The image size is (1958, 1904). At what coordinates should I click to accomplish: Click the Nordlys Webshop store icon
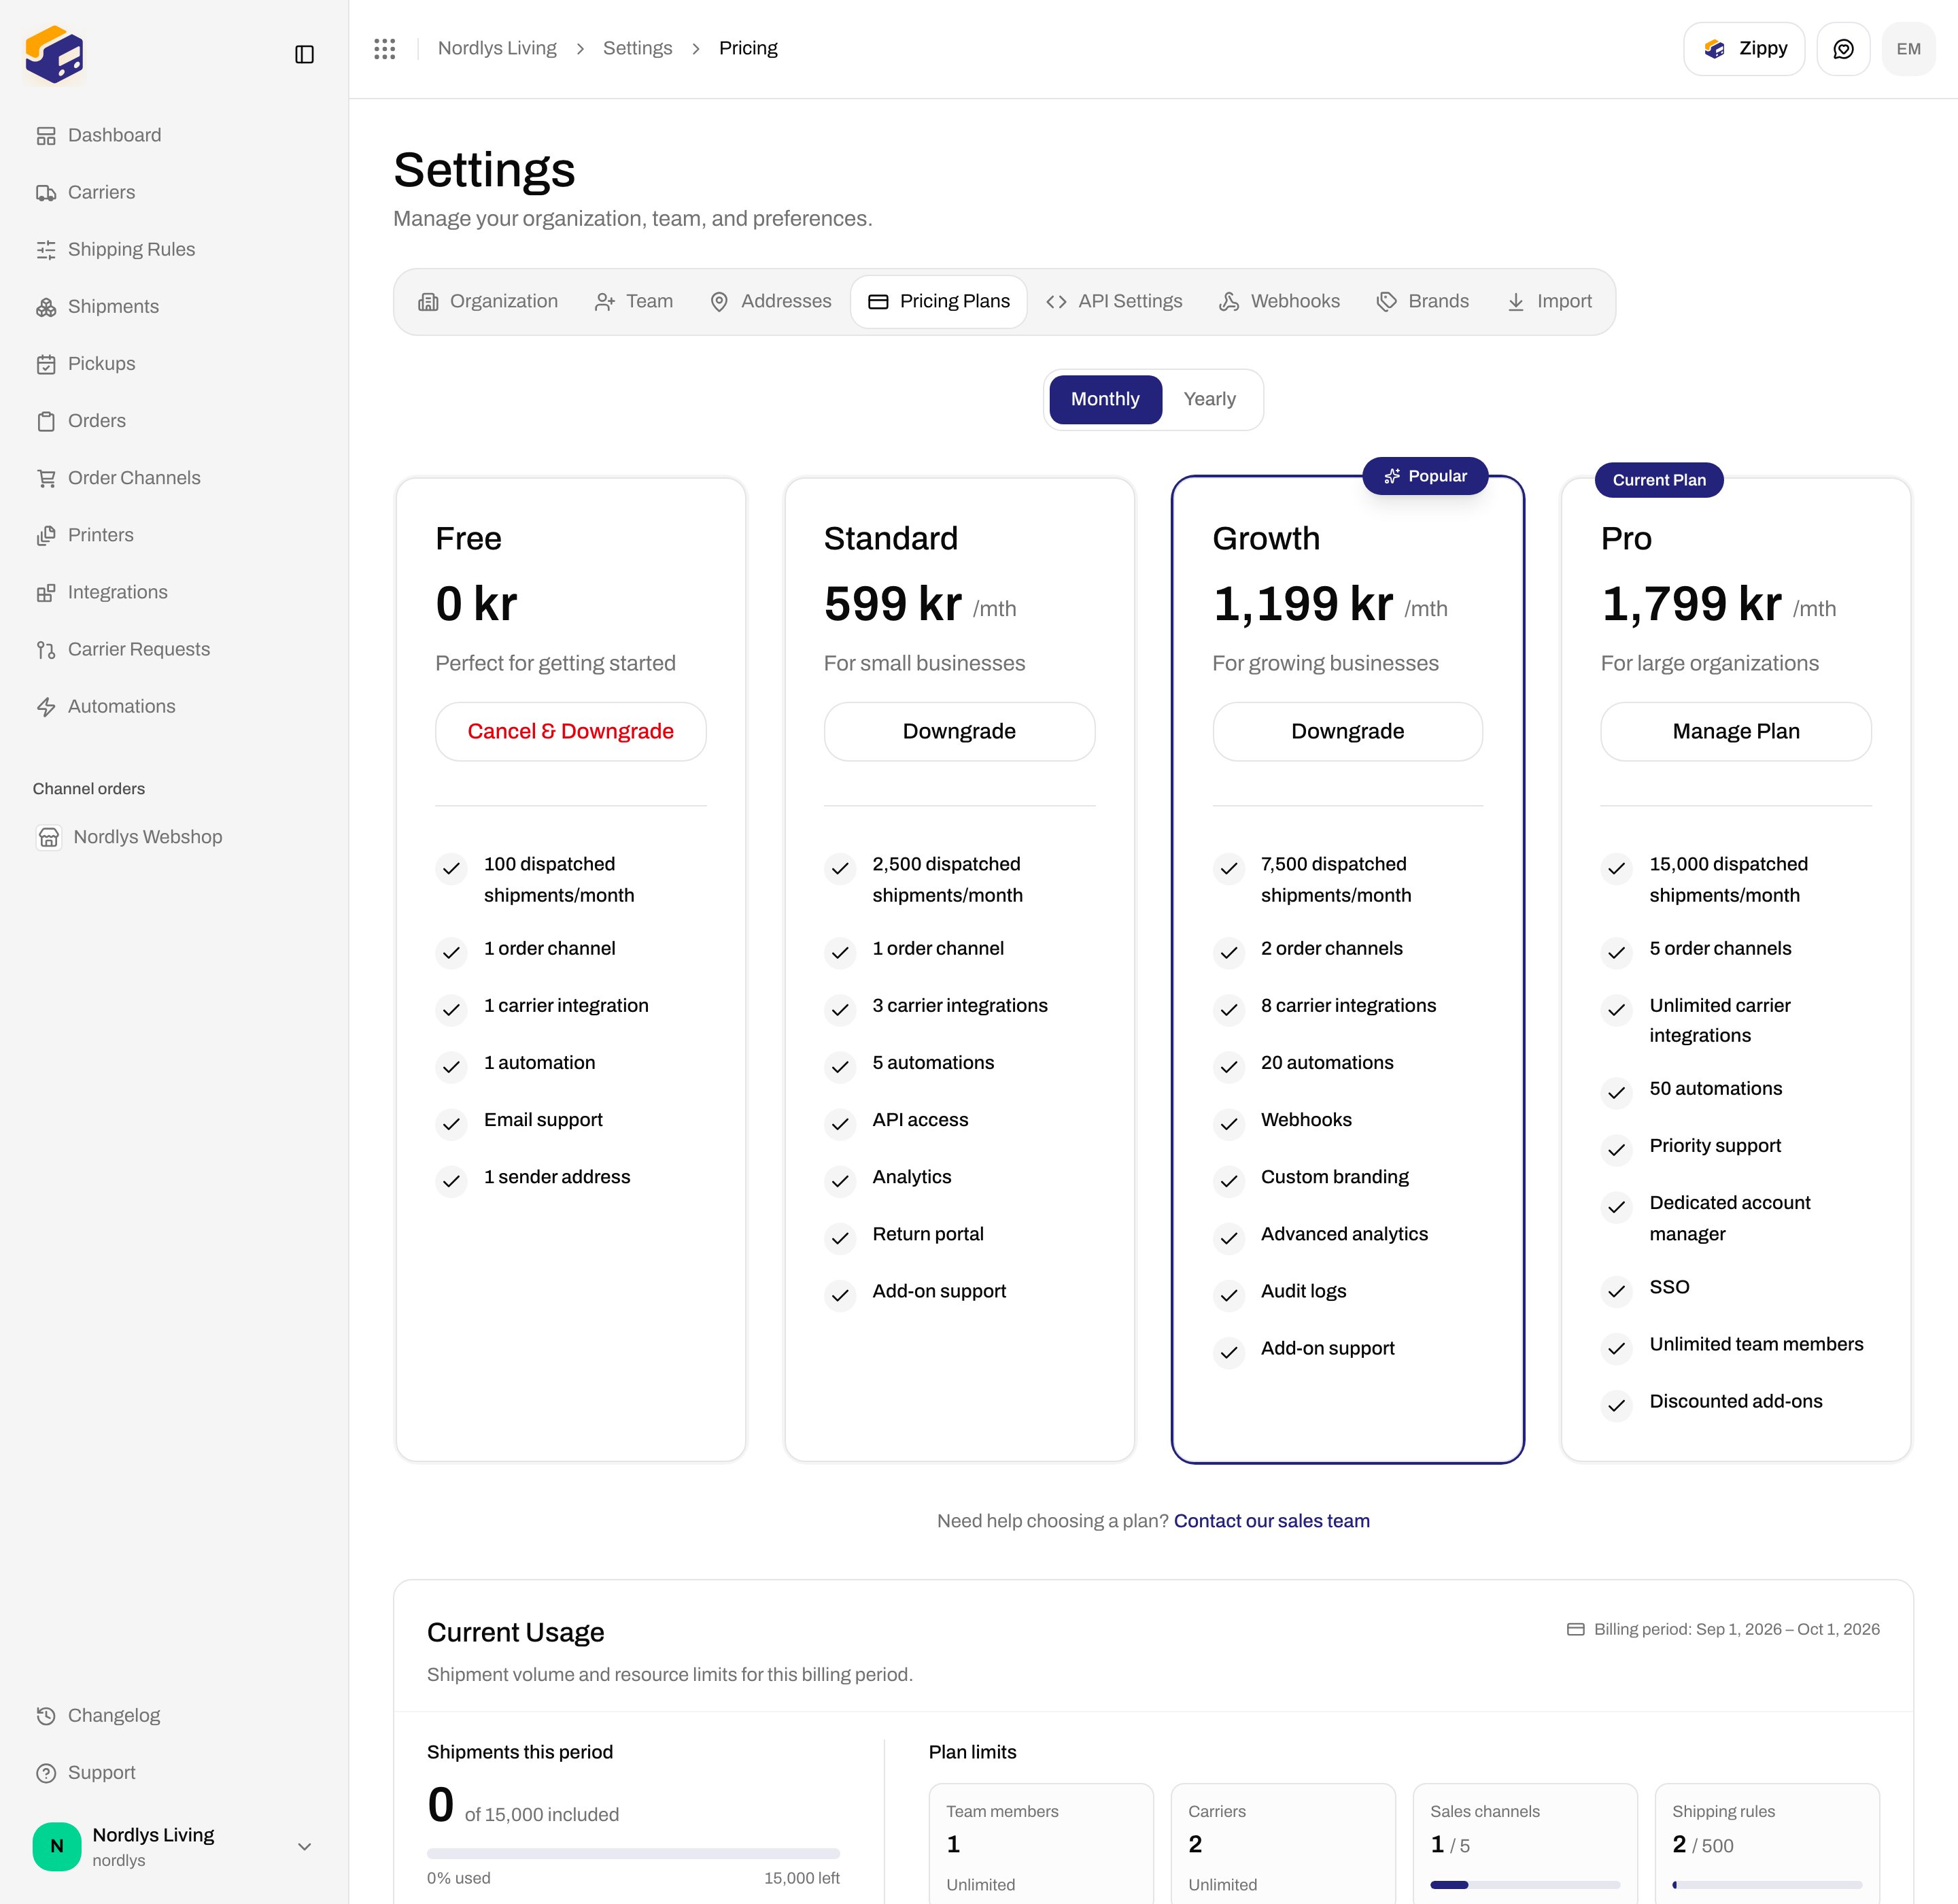coord(49,837)
